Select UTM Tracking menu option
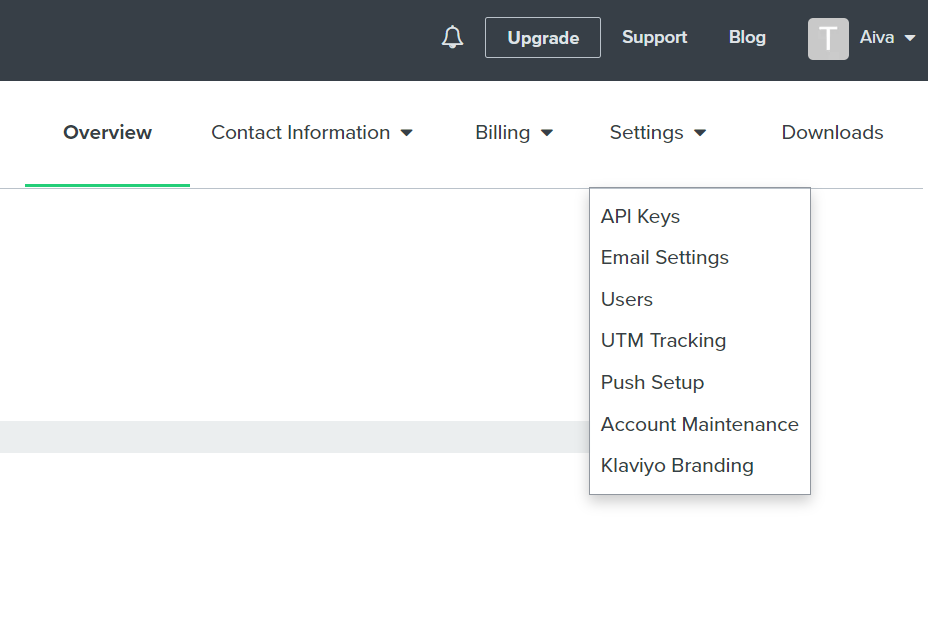Image resolution: width=928 pixels, height=626 pixels. pos(663,340)
